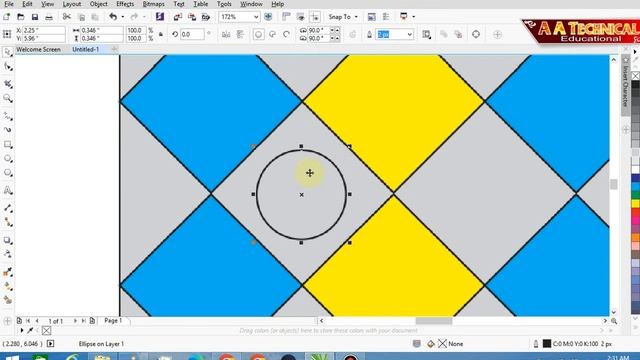Select the Freehand curve tool
Viewport: 640px width, 360px height.
(8, 116)
